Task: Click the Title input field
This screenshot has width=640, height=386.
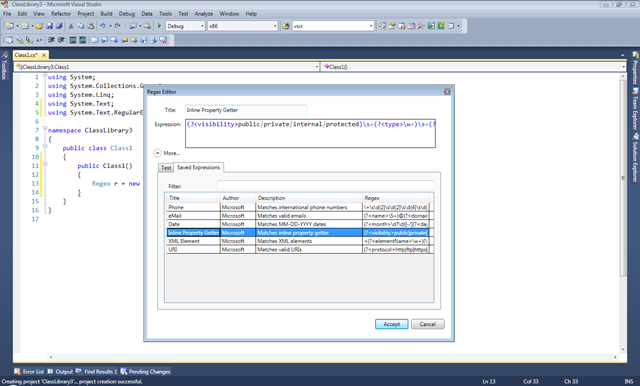Action: click(x=245, y=110)
